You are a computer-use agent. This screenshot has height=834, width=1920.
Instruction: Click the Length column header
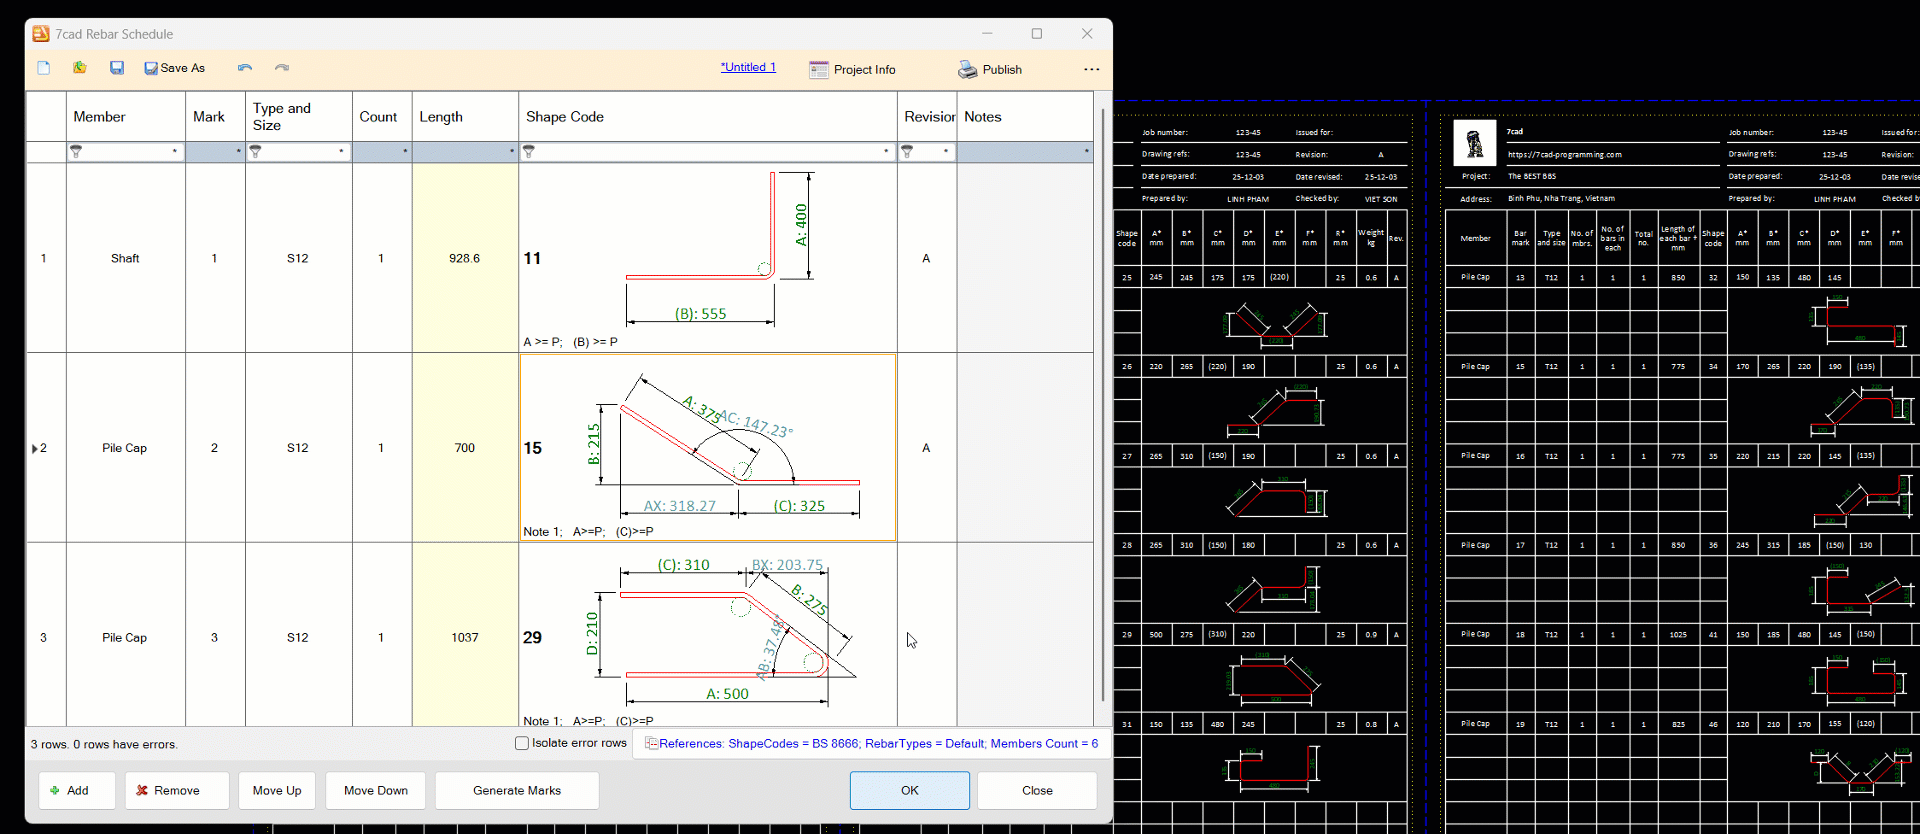pyautogui.click(x=441, y=117)
